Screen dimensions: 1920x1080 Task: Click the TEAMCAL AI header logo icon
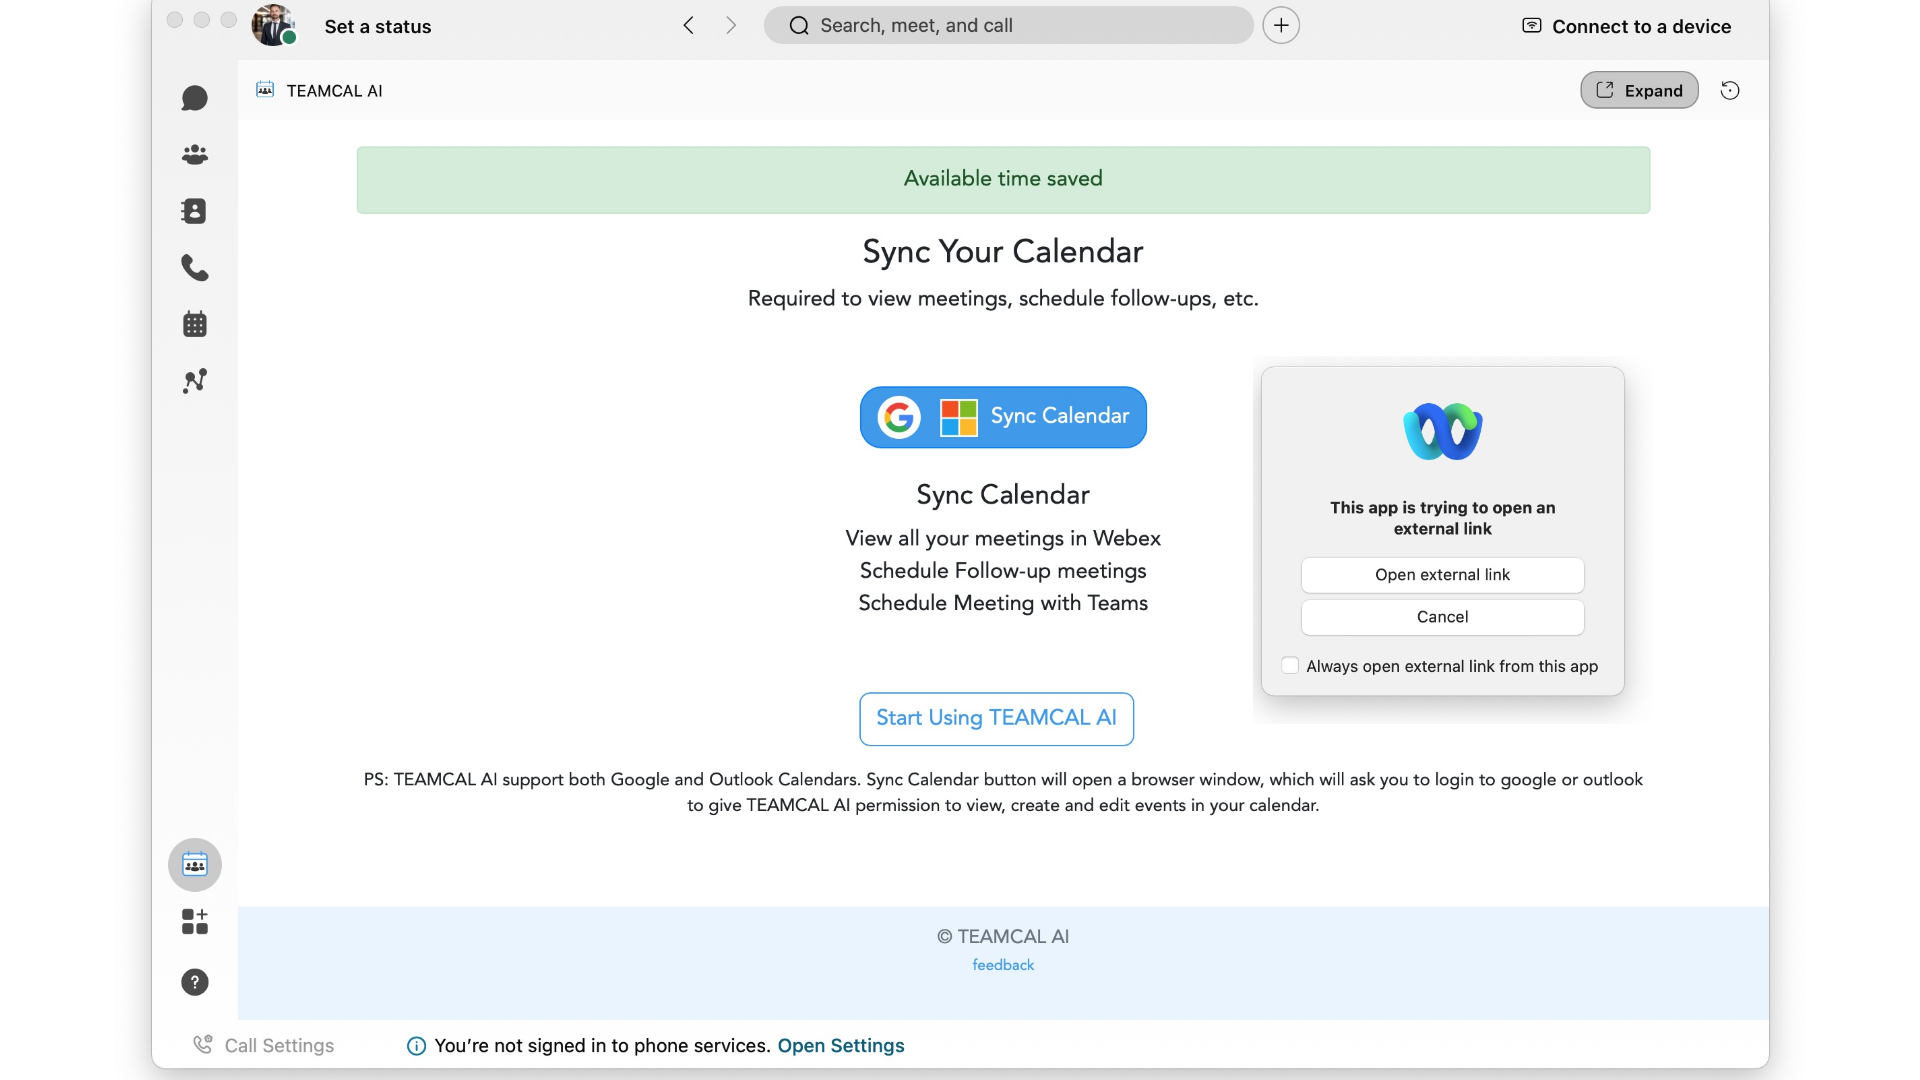[x=265, y=90]
